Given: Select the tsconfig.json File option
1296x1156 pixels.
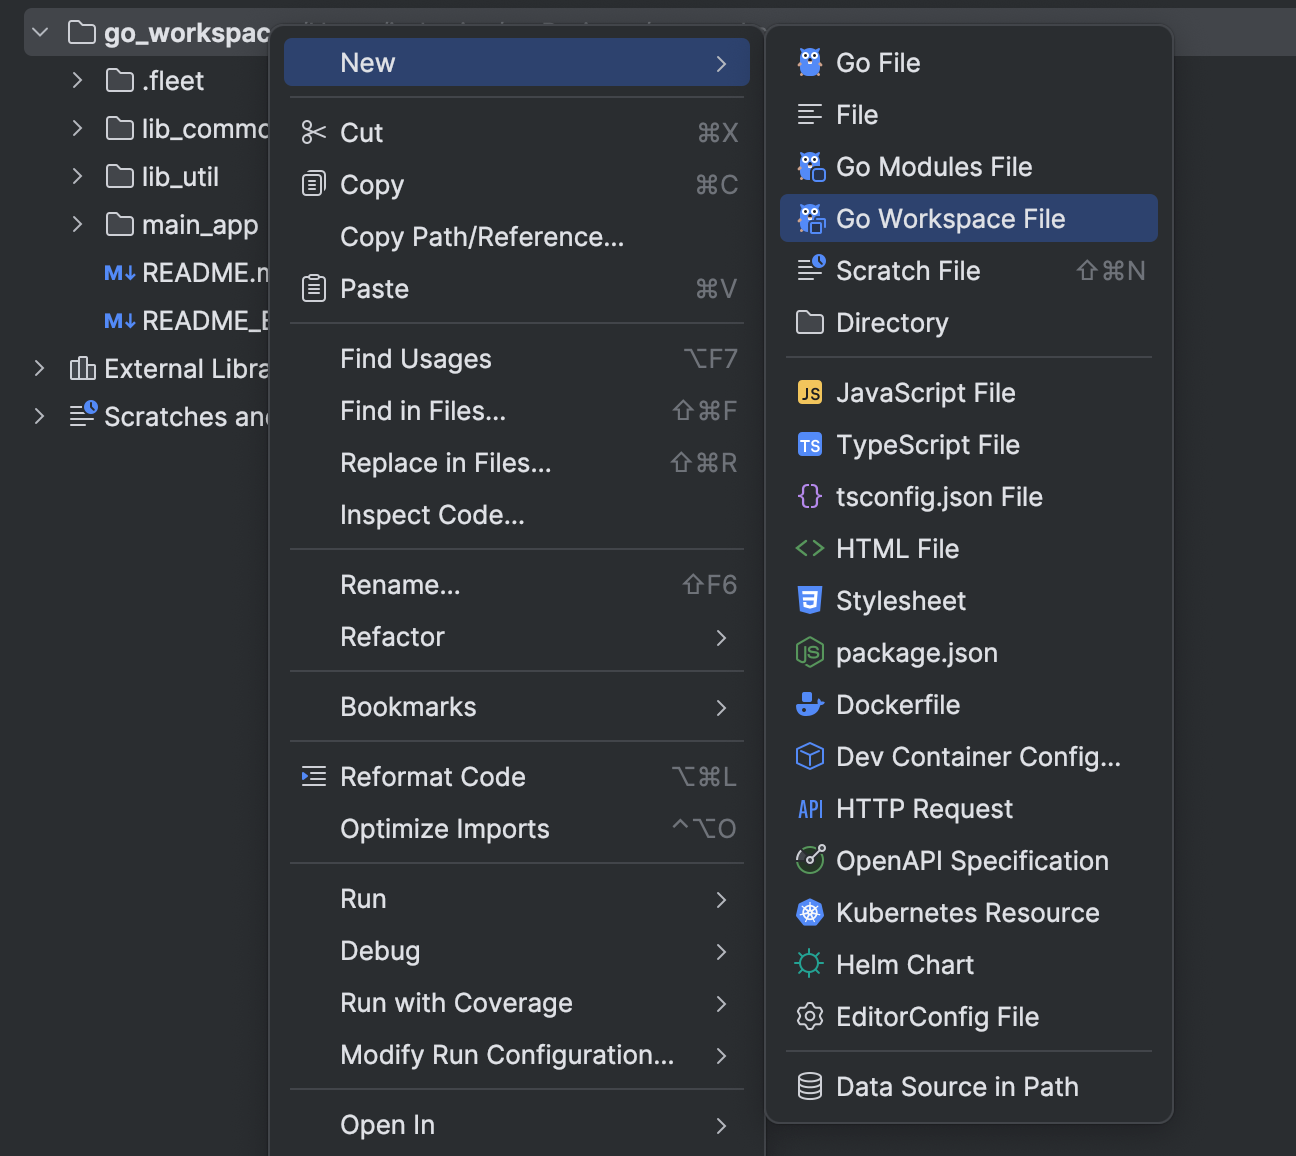Looking at the screenshot, I should click(939, 496).
